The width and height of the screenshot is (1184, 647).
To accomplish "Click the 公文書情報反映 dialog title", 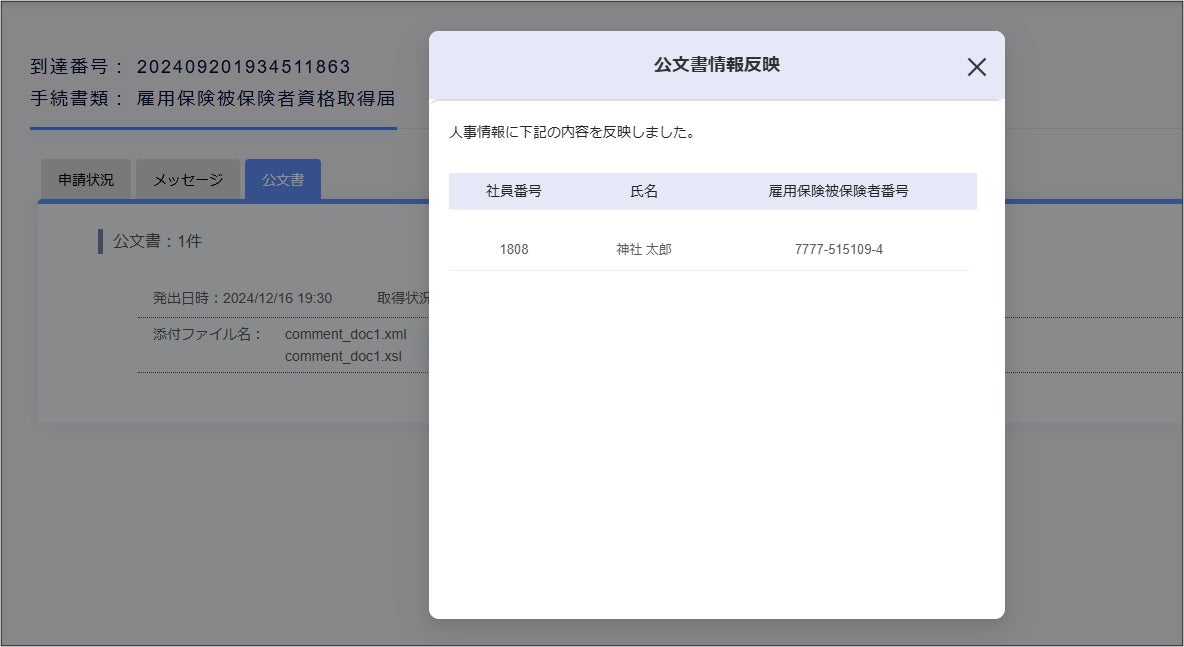I will point(717,65).
